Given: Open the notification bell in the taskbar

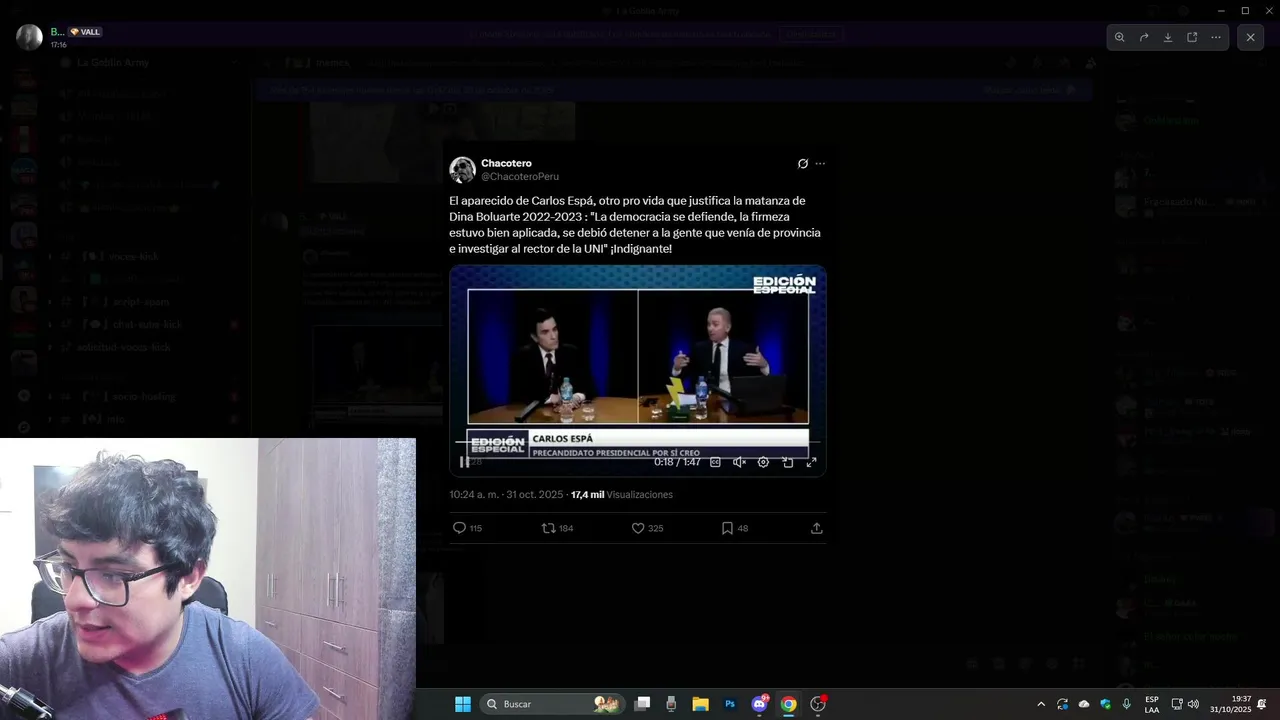Looking at the screenshot, I should [x=1262, y=704].
